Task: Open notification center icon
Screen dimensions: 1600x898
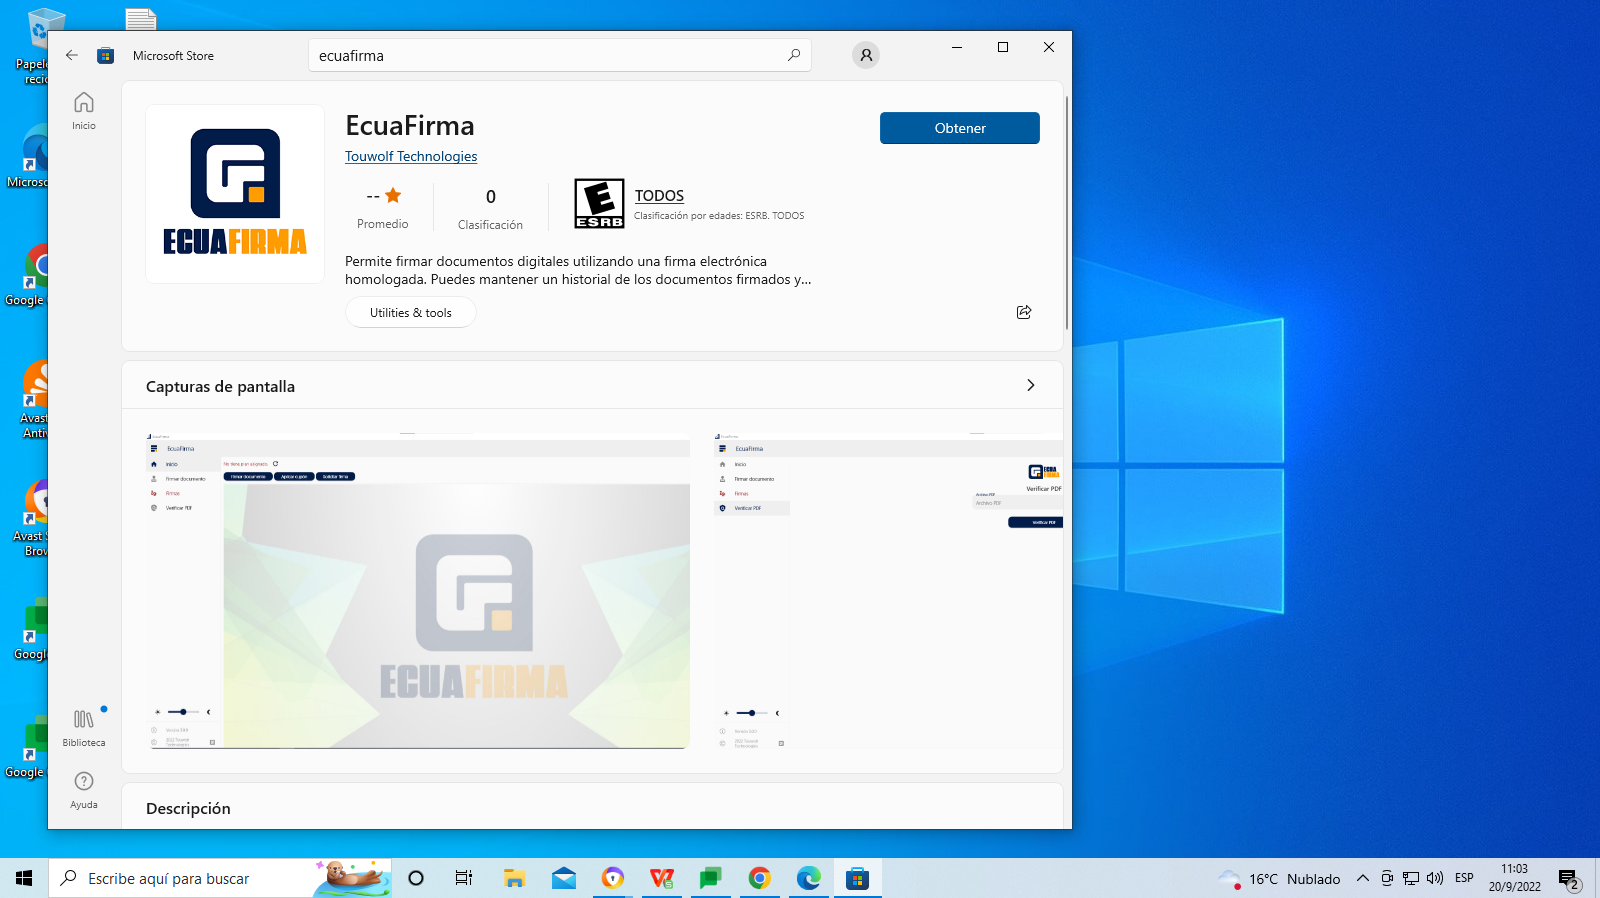Action: (1570, 878)
